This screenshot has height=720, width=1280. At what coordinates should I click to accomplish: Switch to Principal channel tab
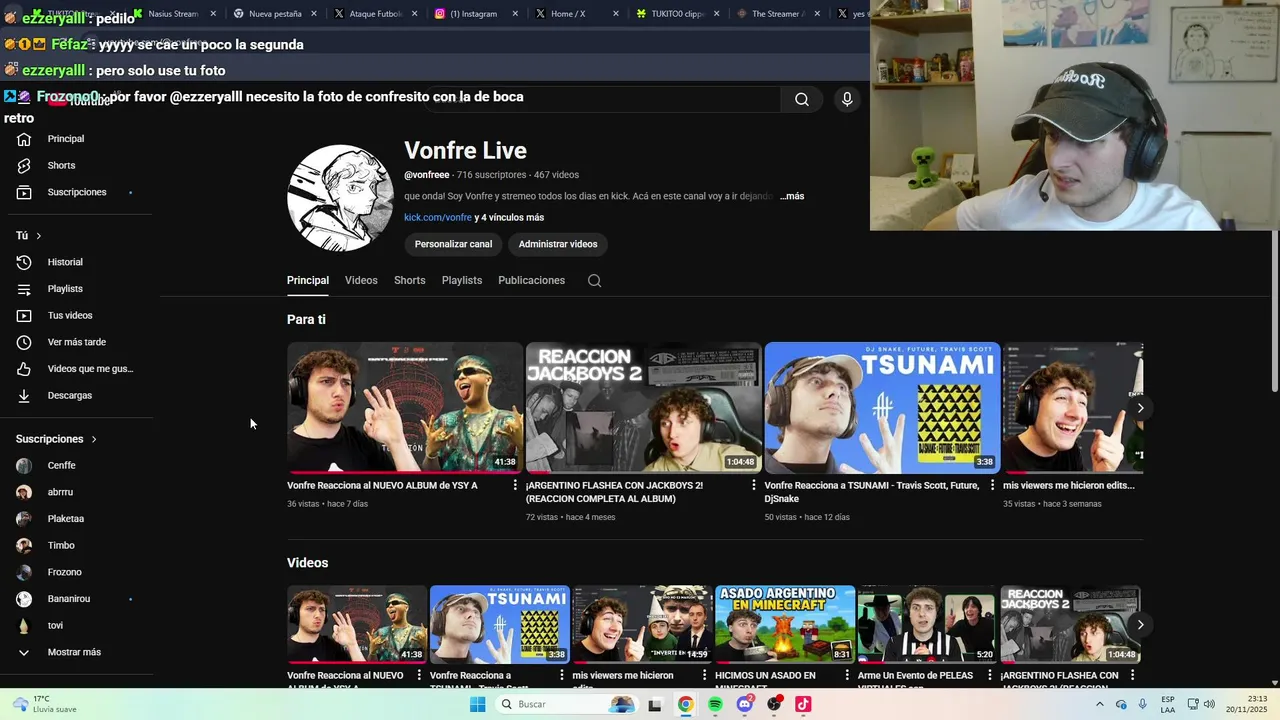(308, 280)
